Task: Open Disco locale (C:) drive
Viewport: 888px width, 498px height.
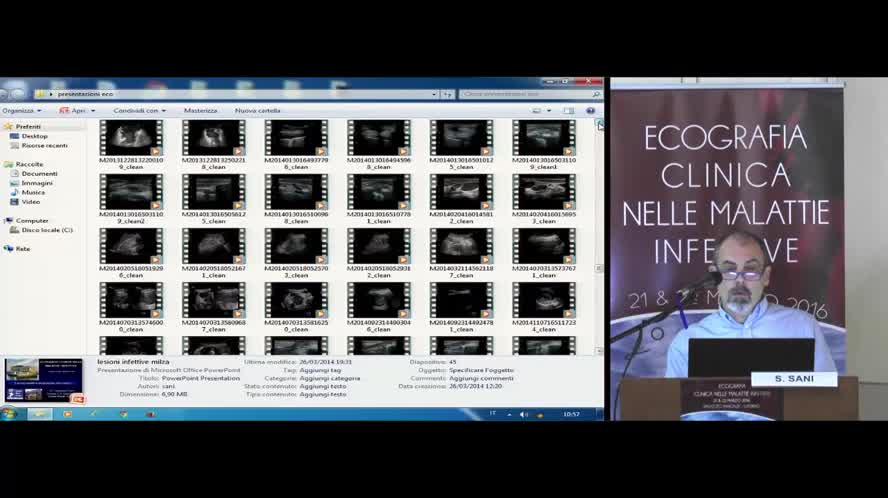Action: coord(47,230)
